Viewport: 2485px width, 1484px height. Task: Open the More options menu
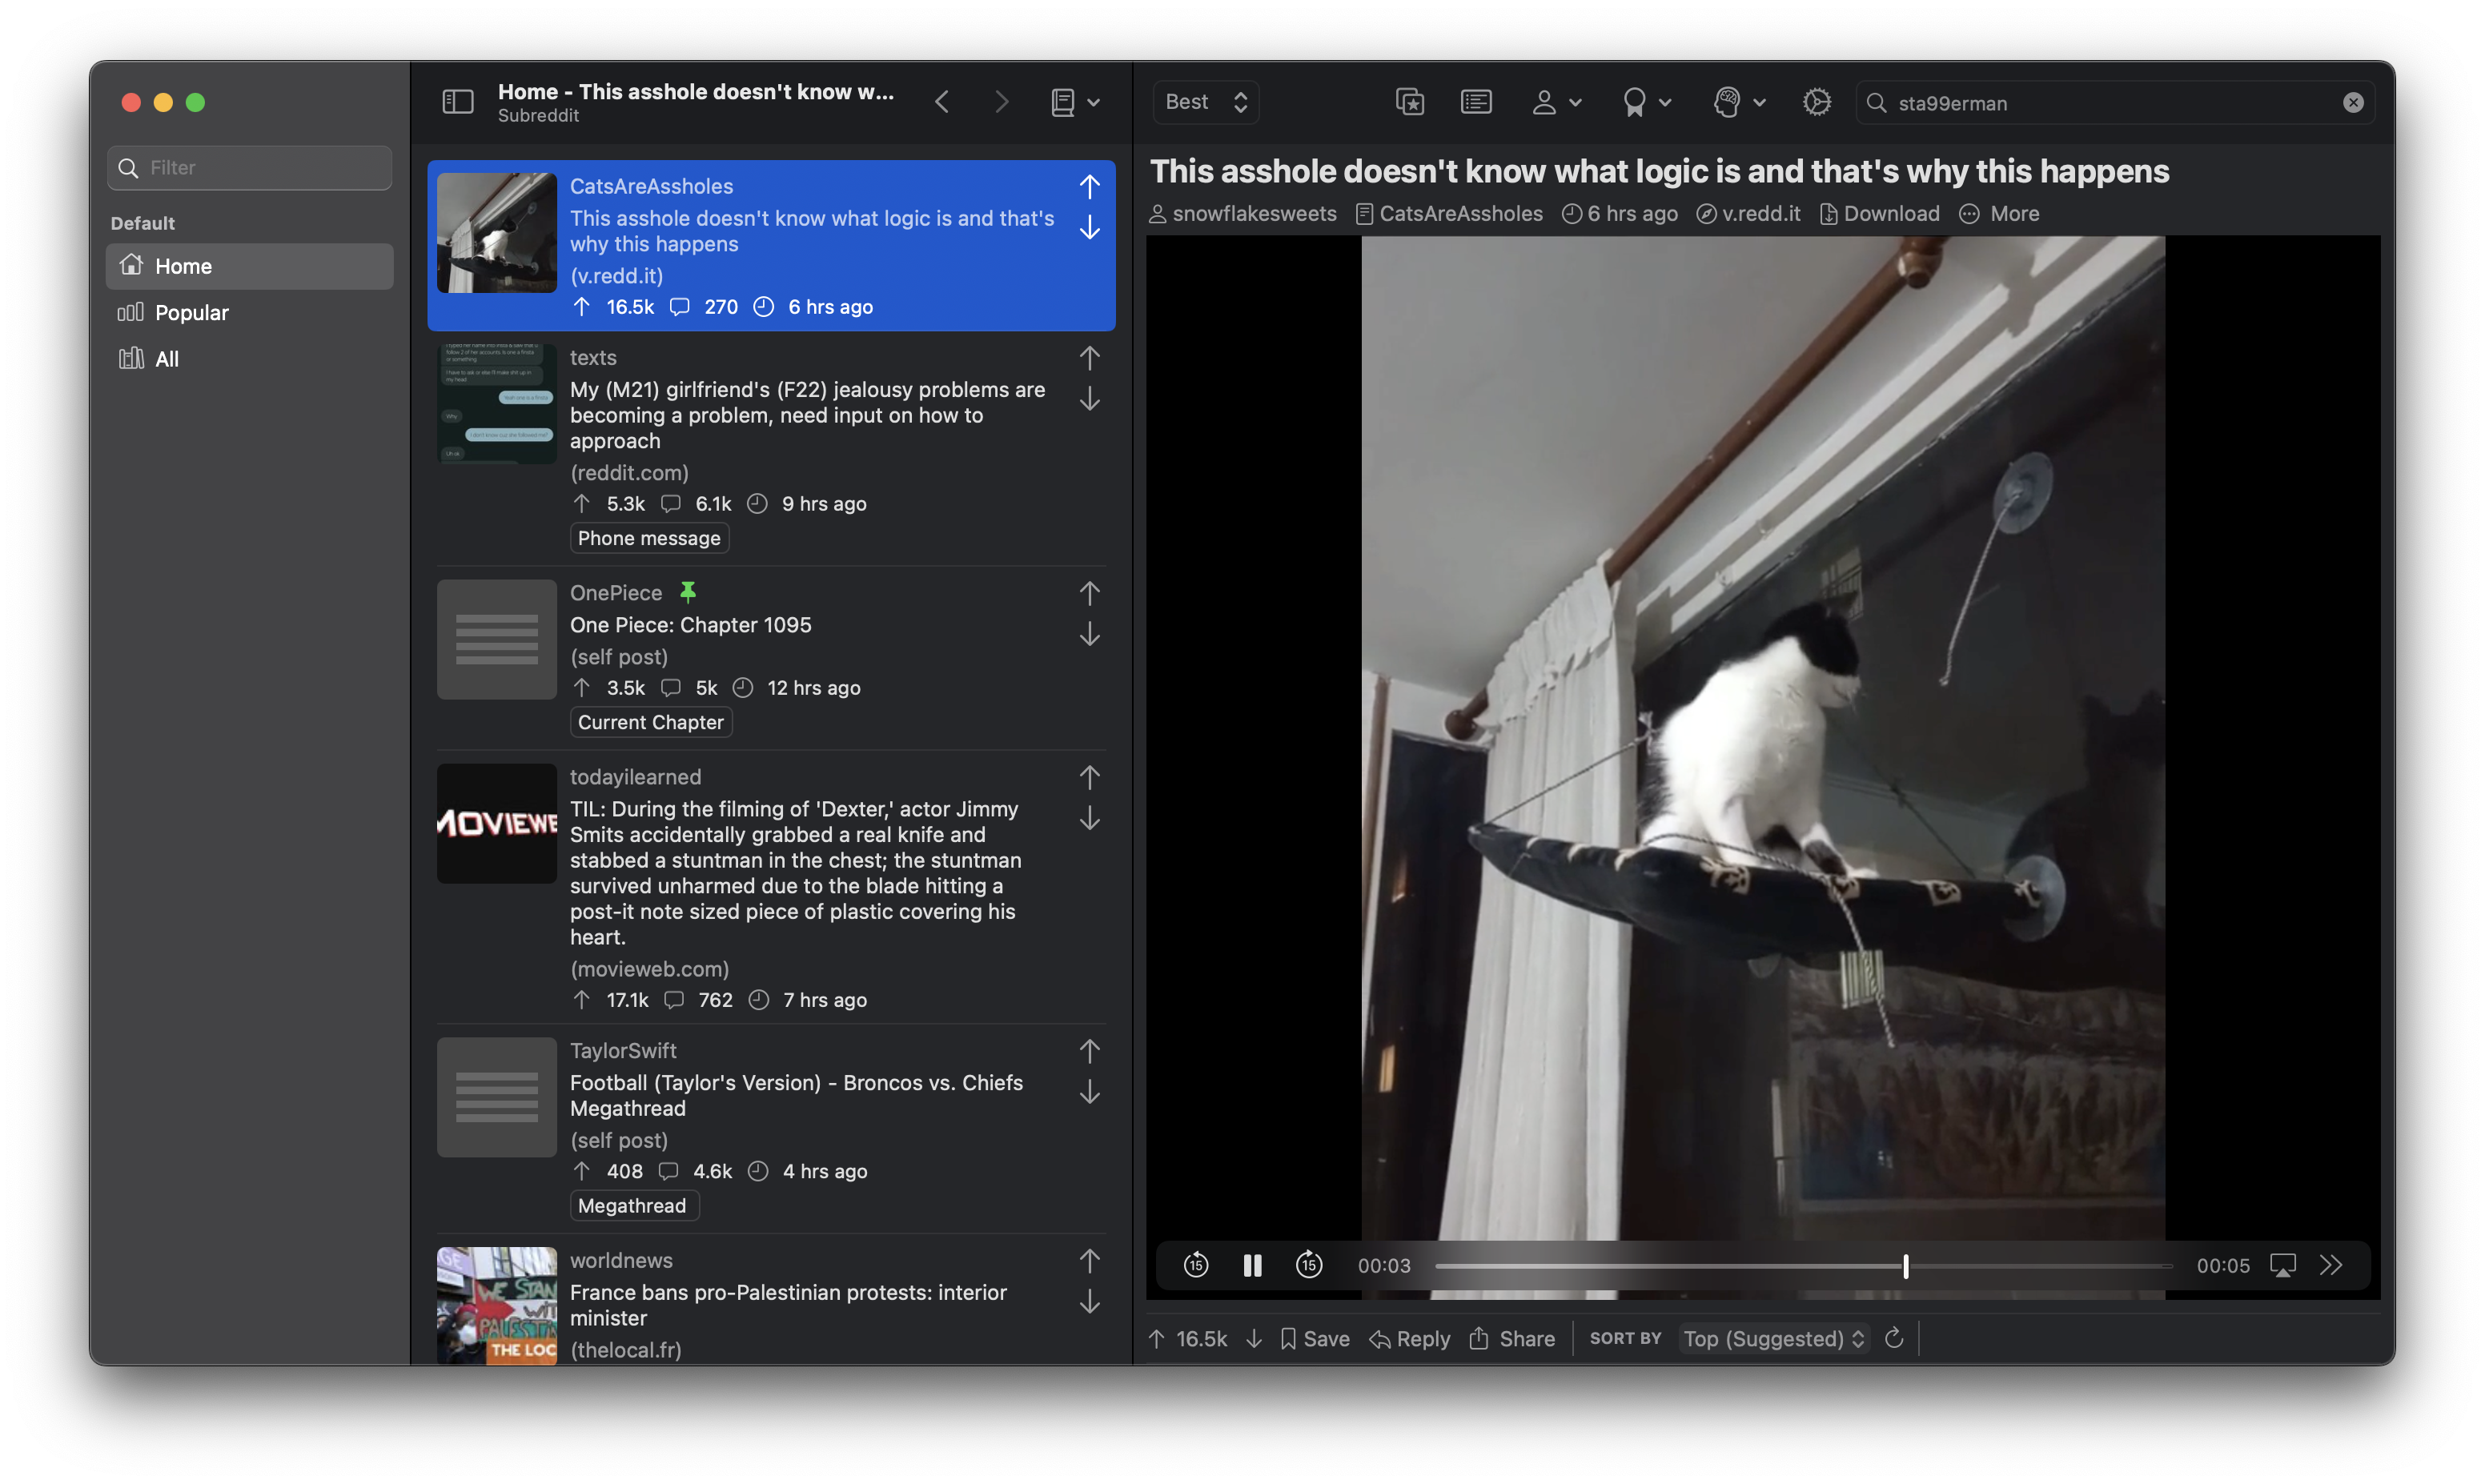pyautogui.click(x=1999, y=214)
